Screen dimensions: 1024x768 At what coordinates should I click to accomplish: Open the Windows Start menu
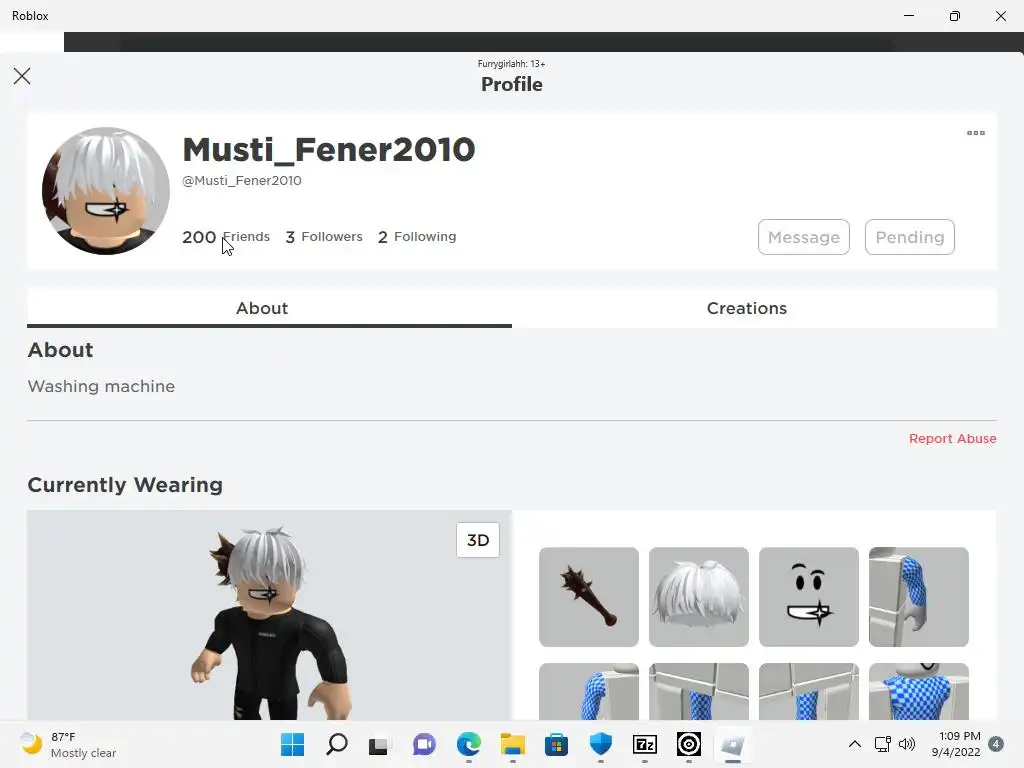point(293,744)
